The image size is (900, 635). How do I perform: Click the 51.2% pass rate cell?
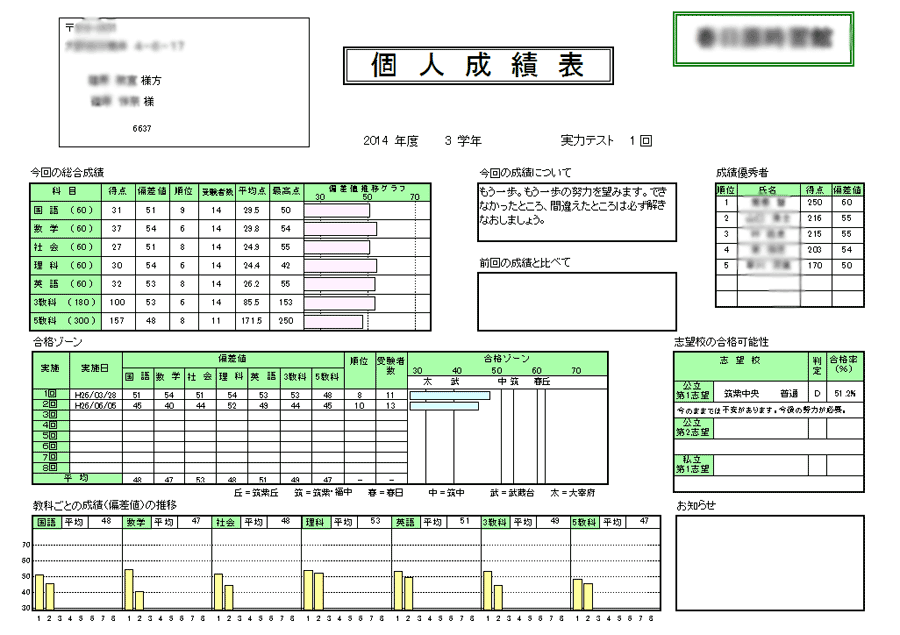point(845,394)
